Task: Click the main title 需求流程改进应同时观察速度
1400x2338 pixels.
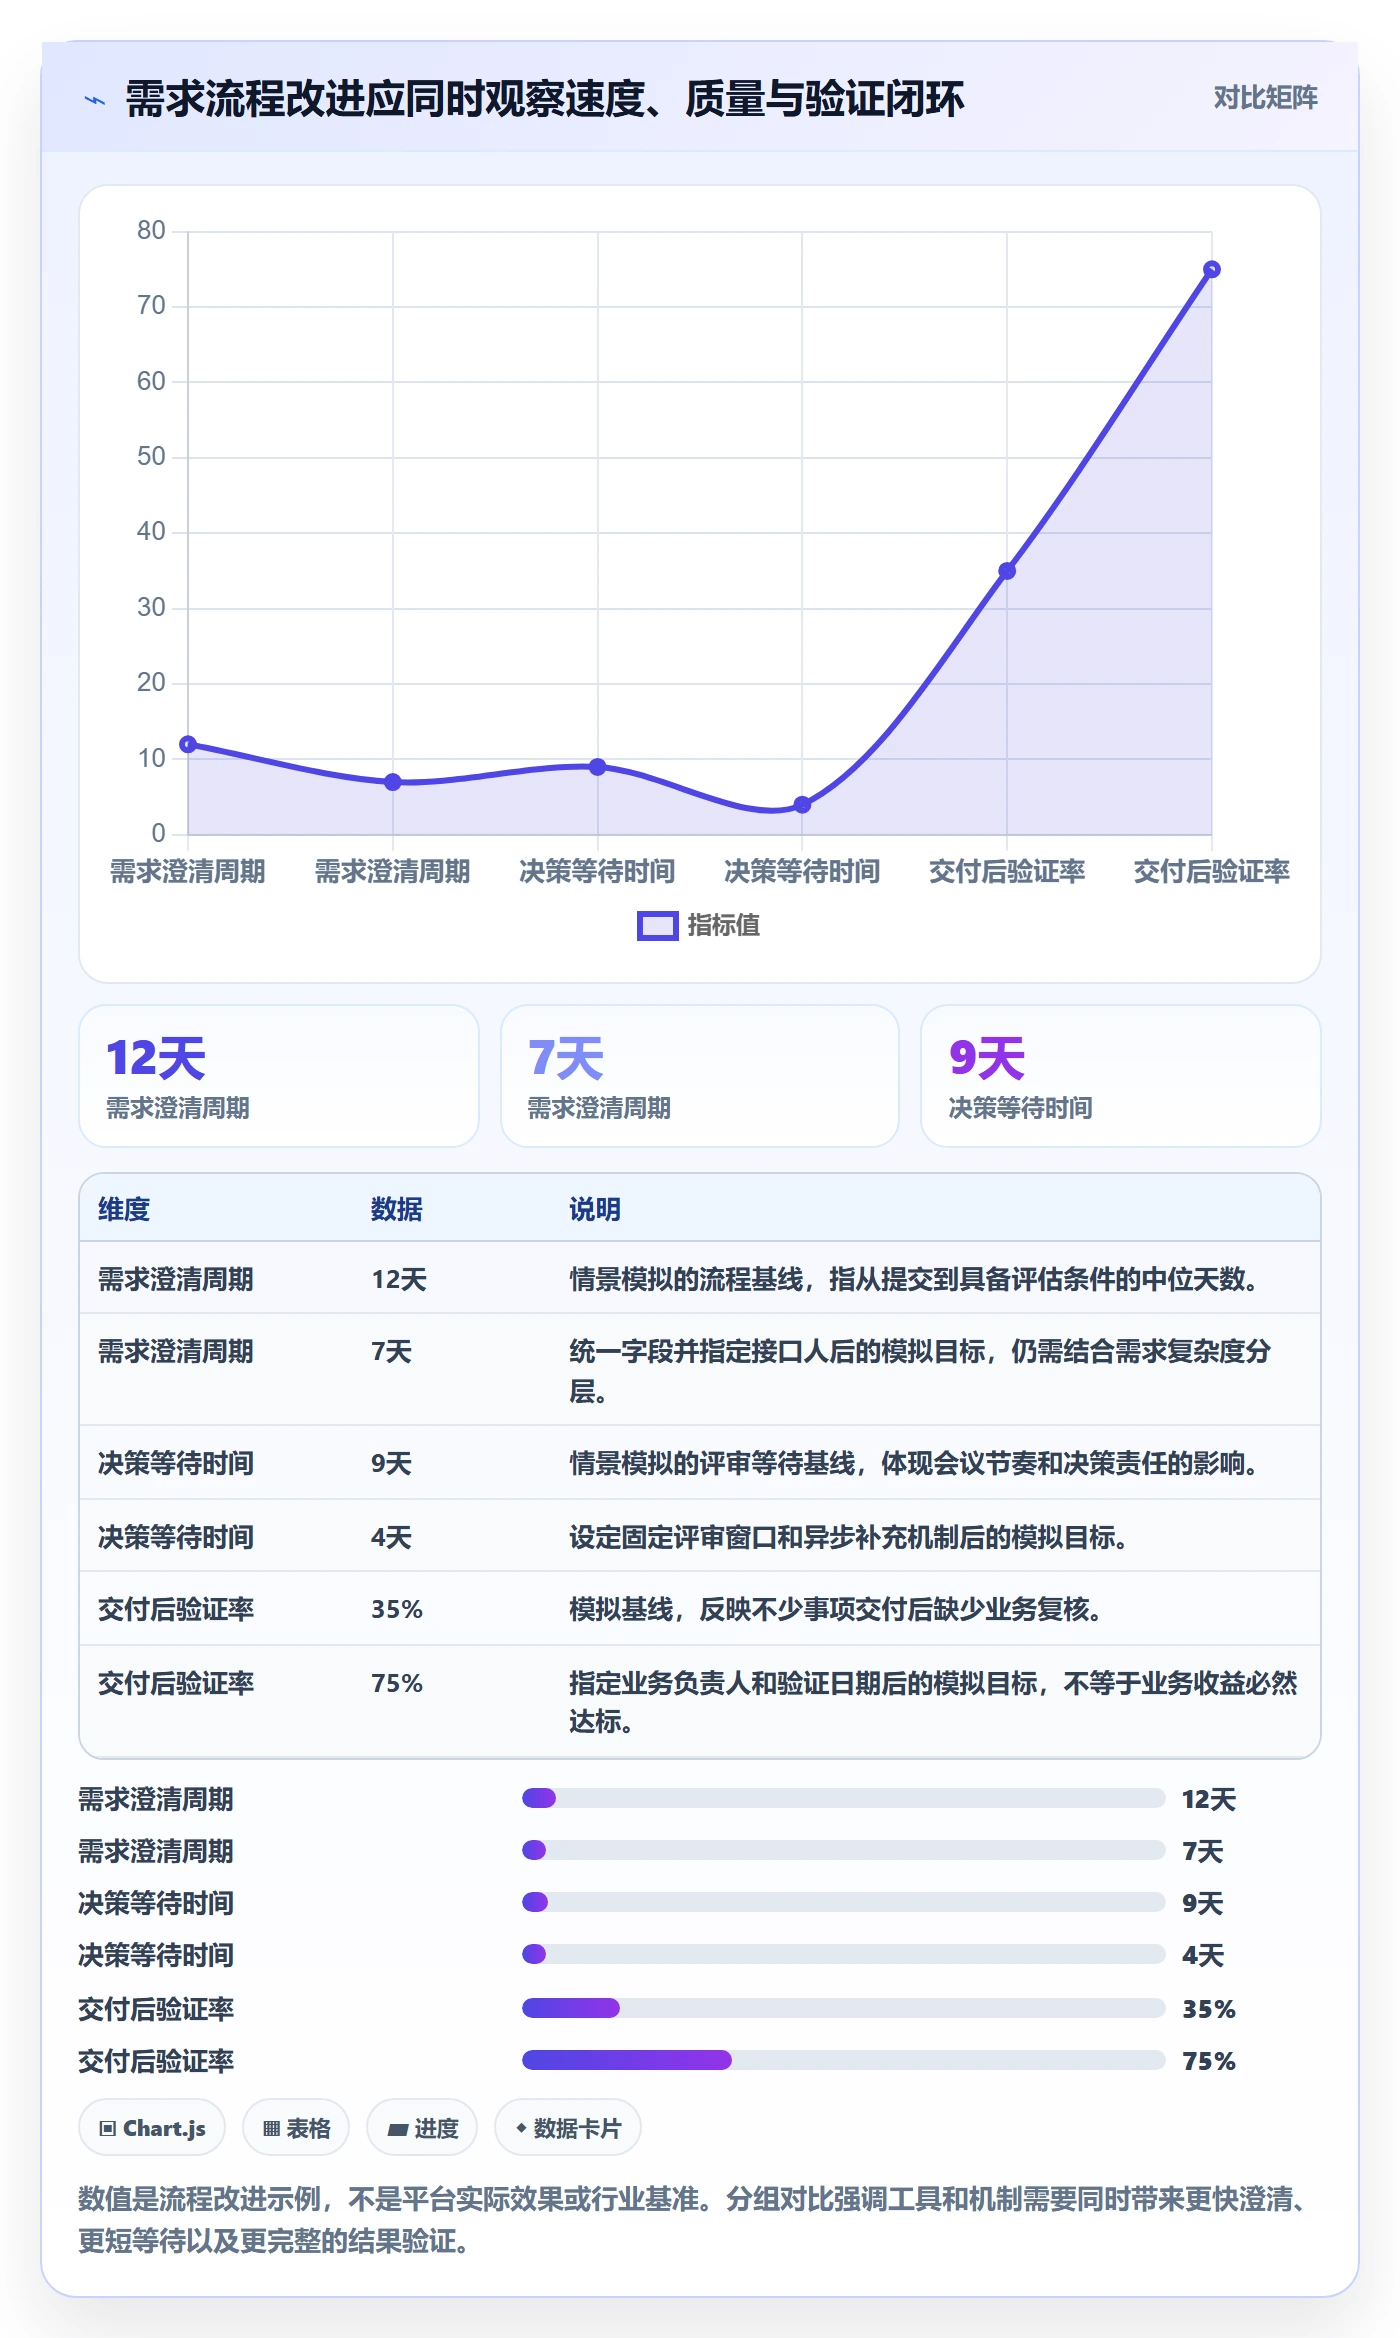Action: [545, 99]
